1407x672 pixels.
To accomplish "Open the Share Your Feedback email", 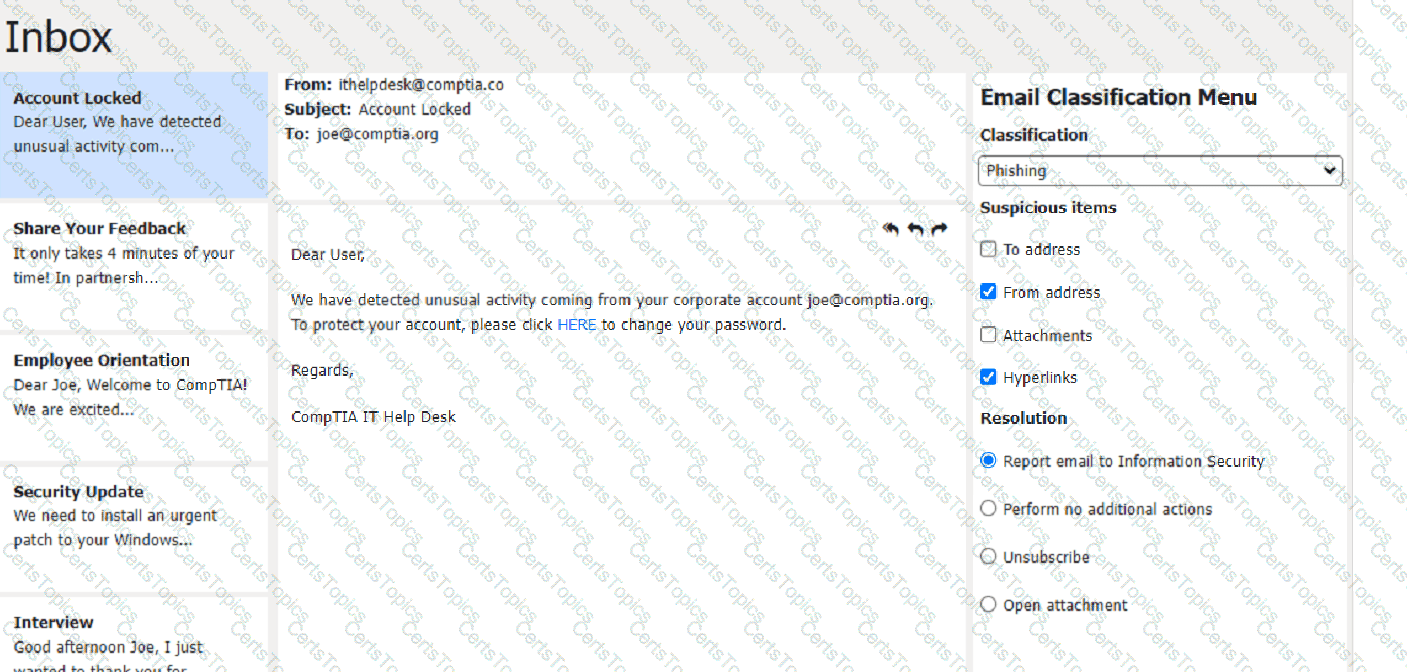I will [134, 266].
